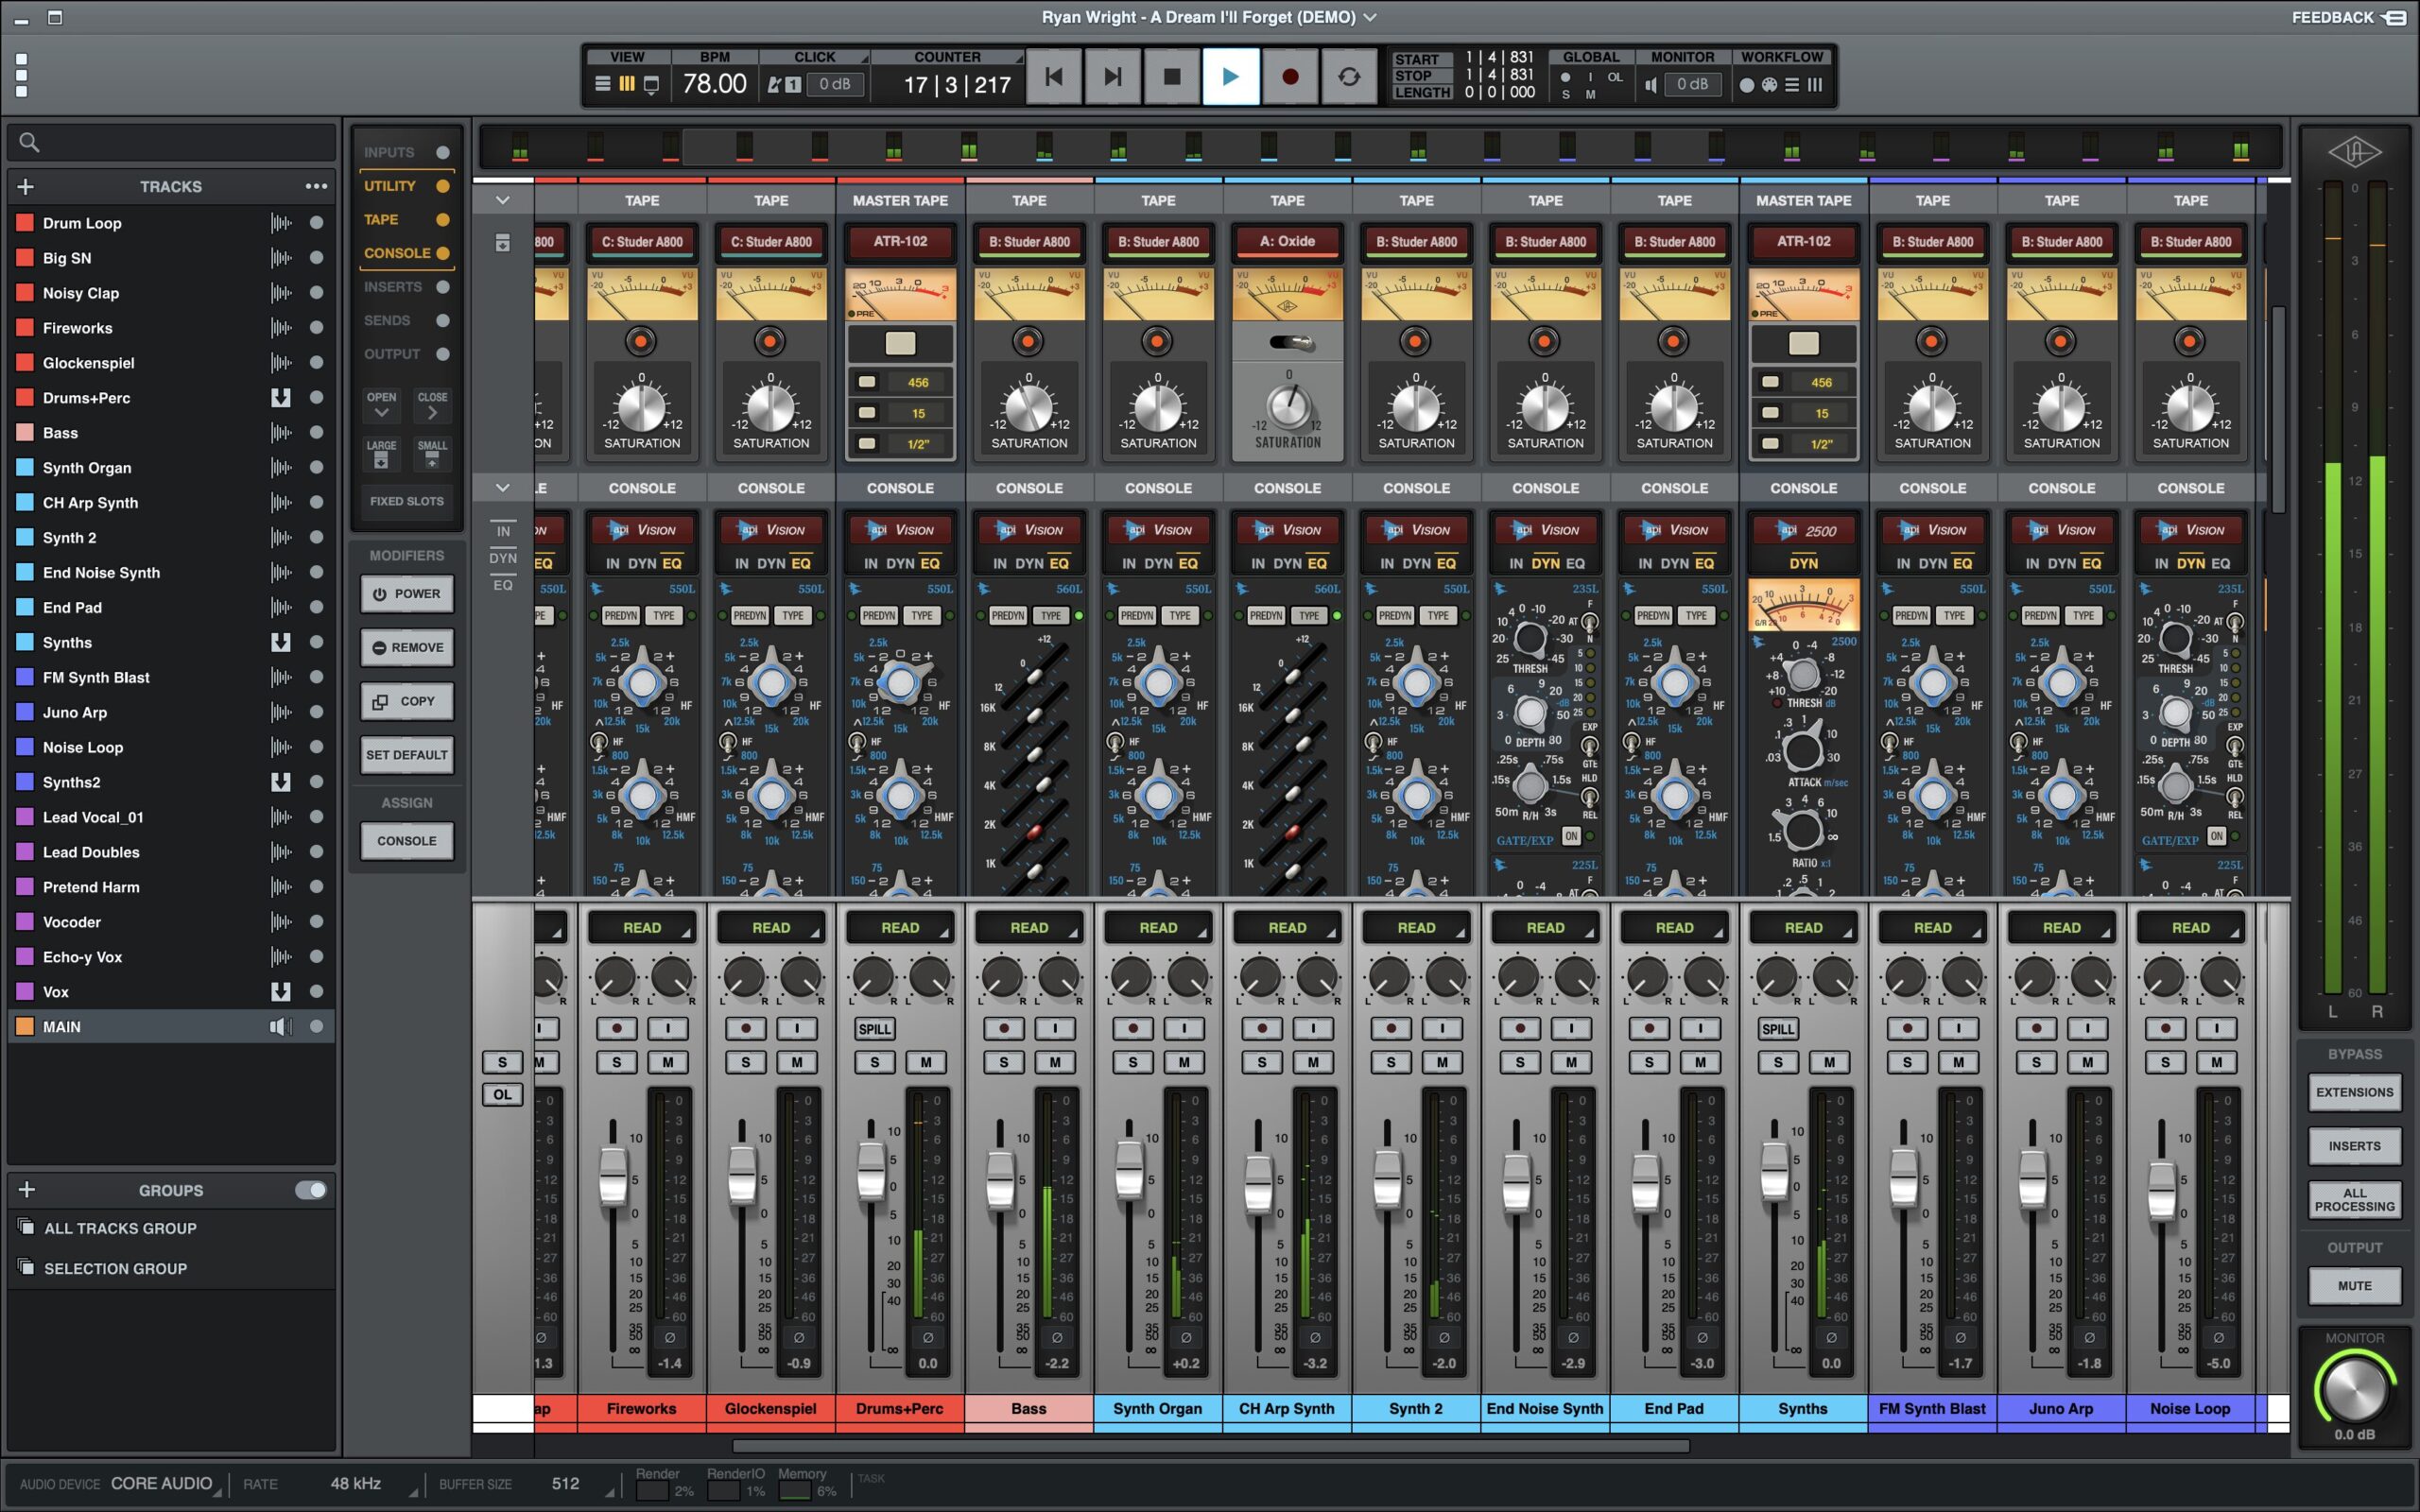
Task: Toggle the UTILITY row visibility
Action: pyautogui.click(x=443, y=186)
